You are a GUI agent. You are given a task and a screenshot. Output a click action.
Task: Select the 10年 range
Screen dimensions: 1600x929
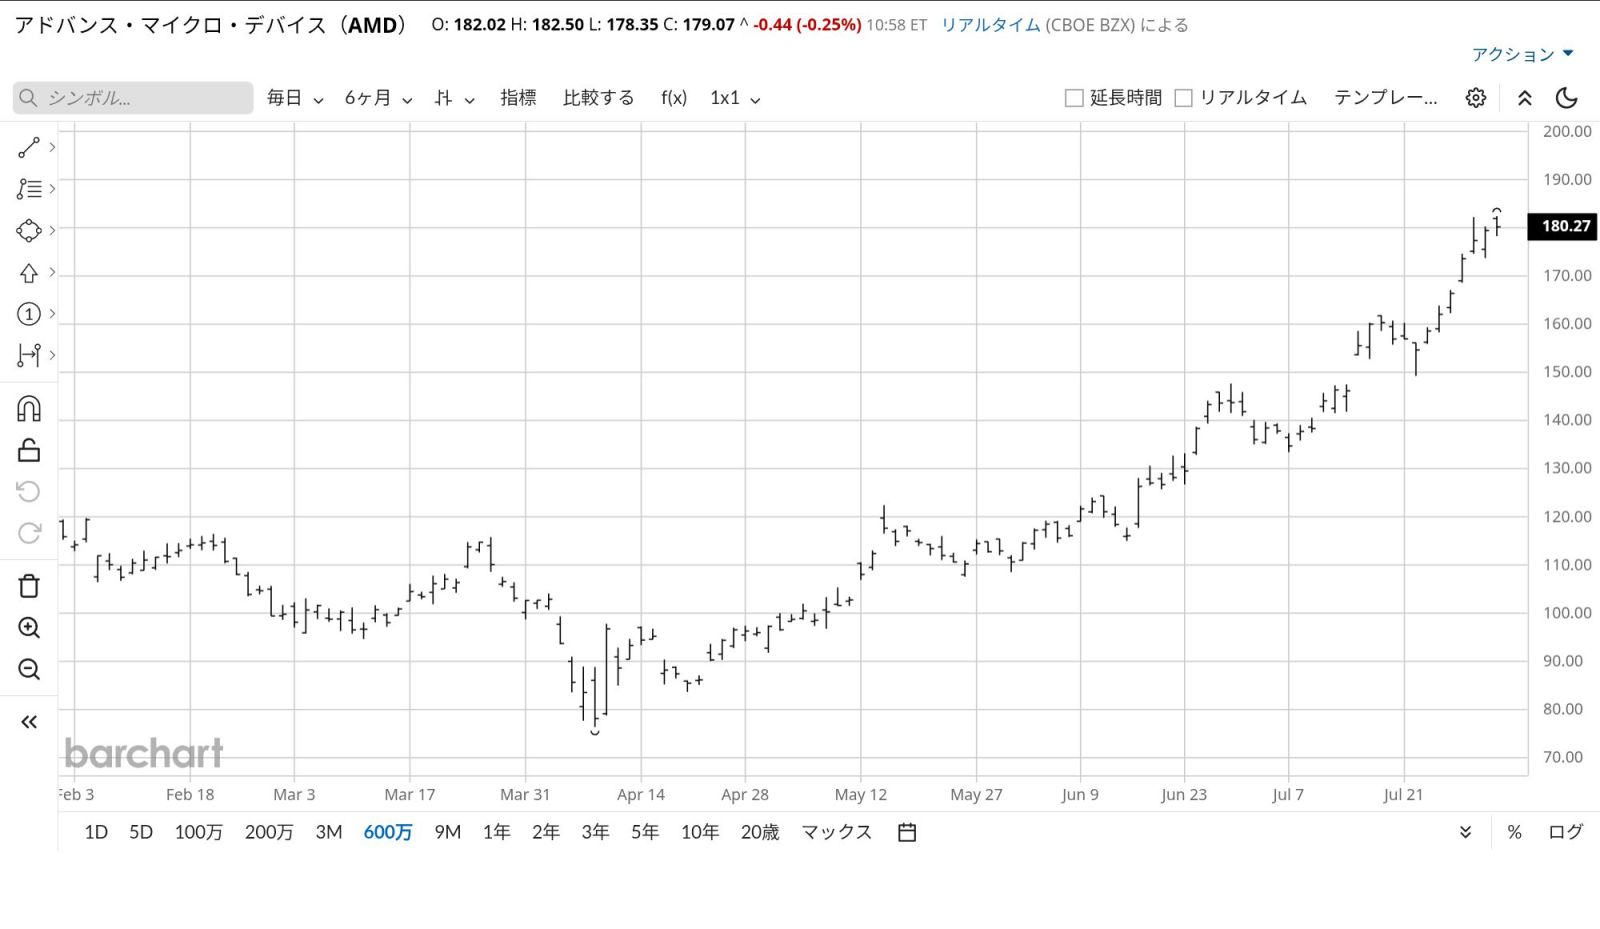tap(700, 832)
